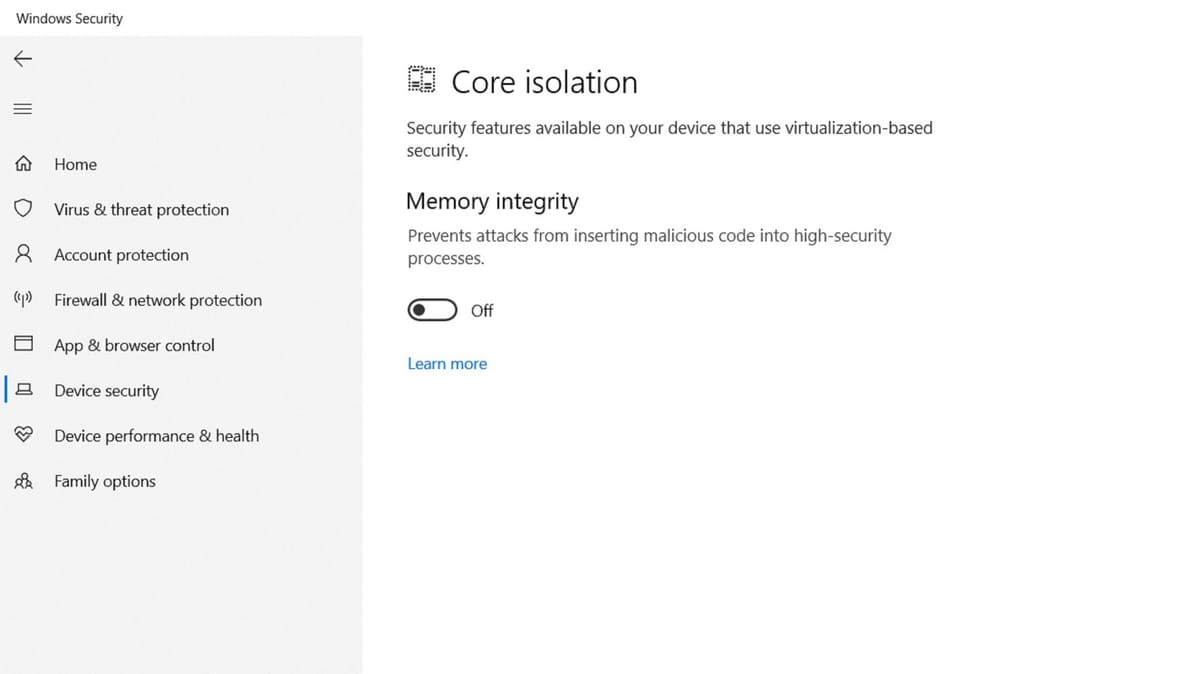Open Device performance & health text label
The height and width of the screenshot is (674, 1200).
tap(156, 435)
